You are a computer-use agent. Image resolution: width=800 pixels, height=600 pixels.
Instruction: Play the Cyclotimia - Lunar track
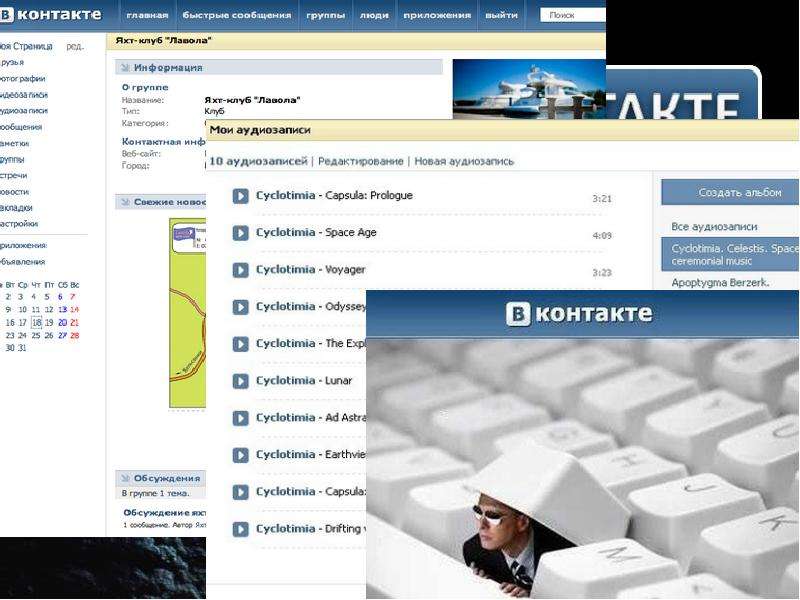coord(240,381)
